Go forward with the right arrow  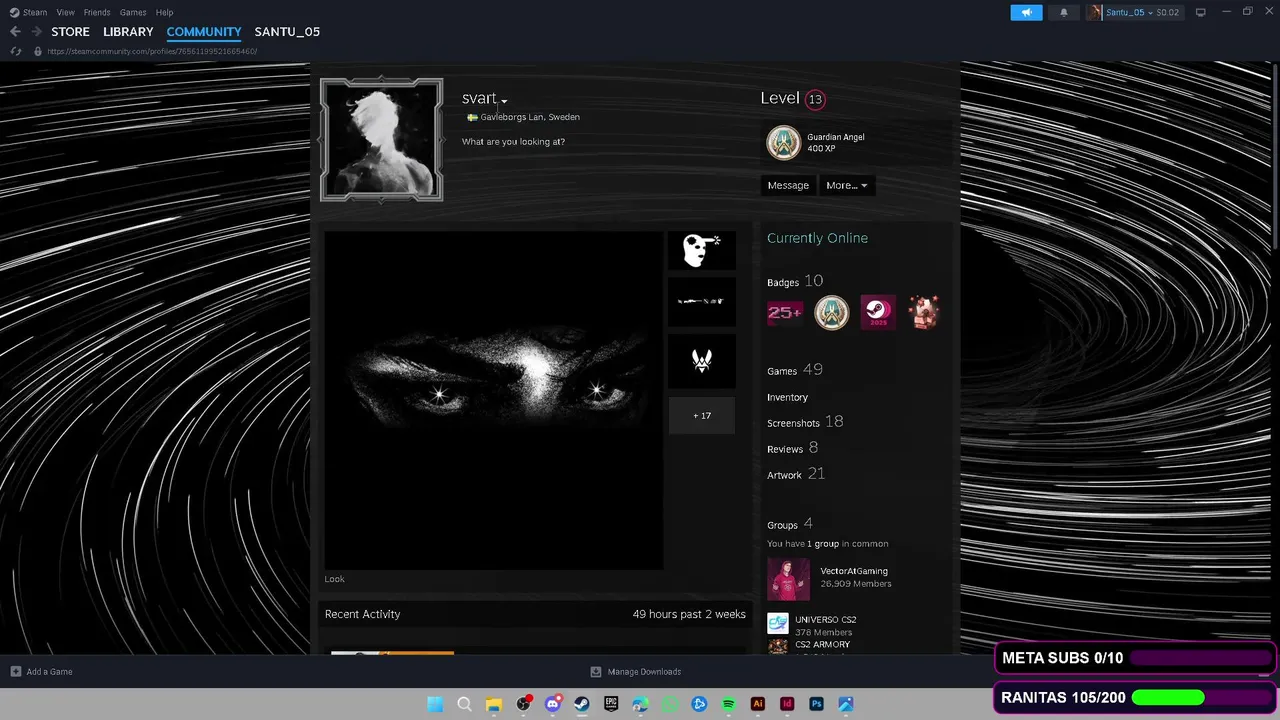(x=37, y=31)
